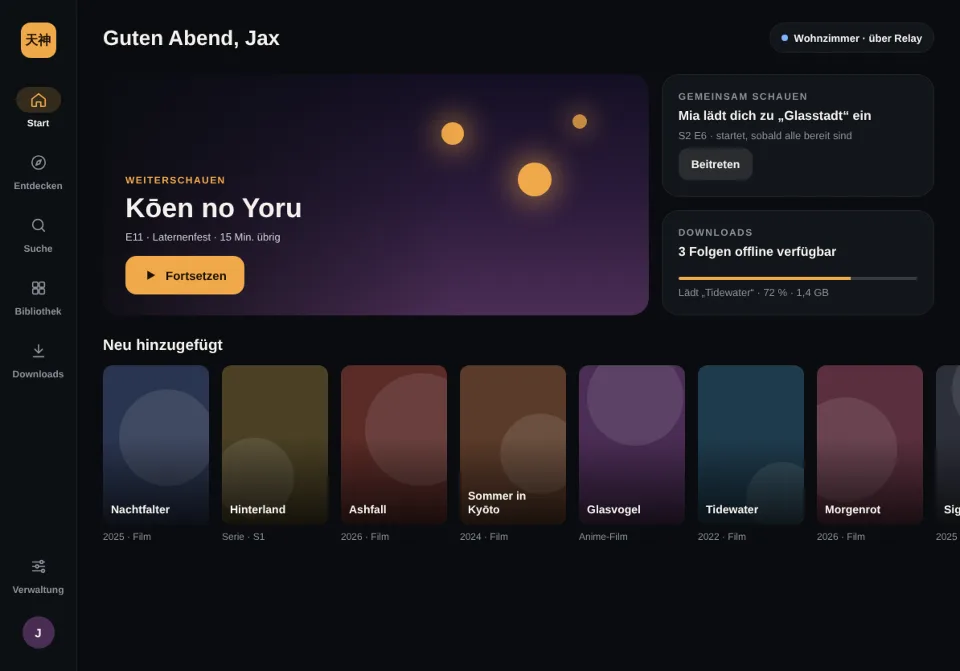
Task: Click the Guten Abend, Jax greeting
Action: tap(191, 38)
